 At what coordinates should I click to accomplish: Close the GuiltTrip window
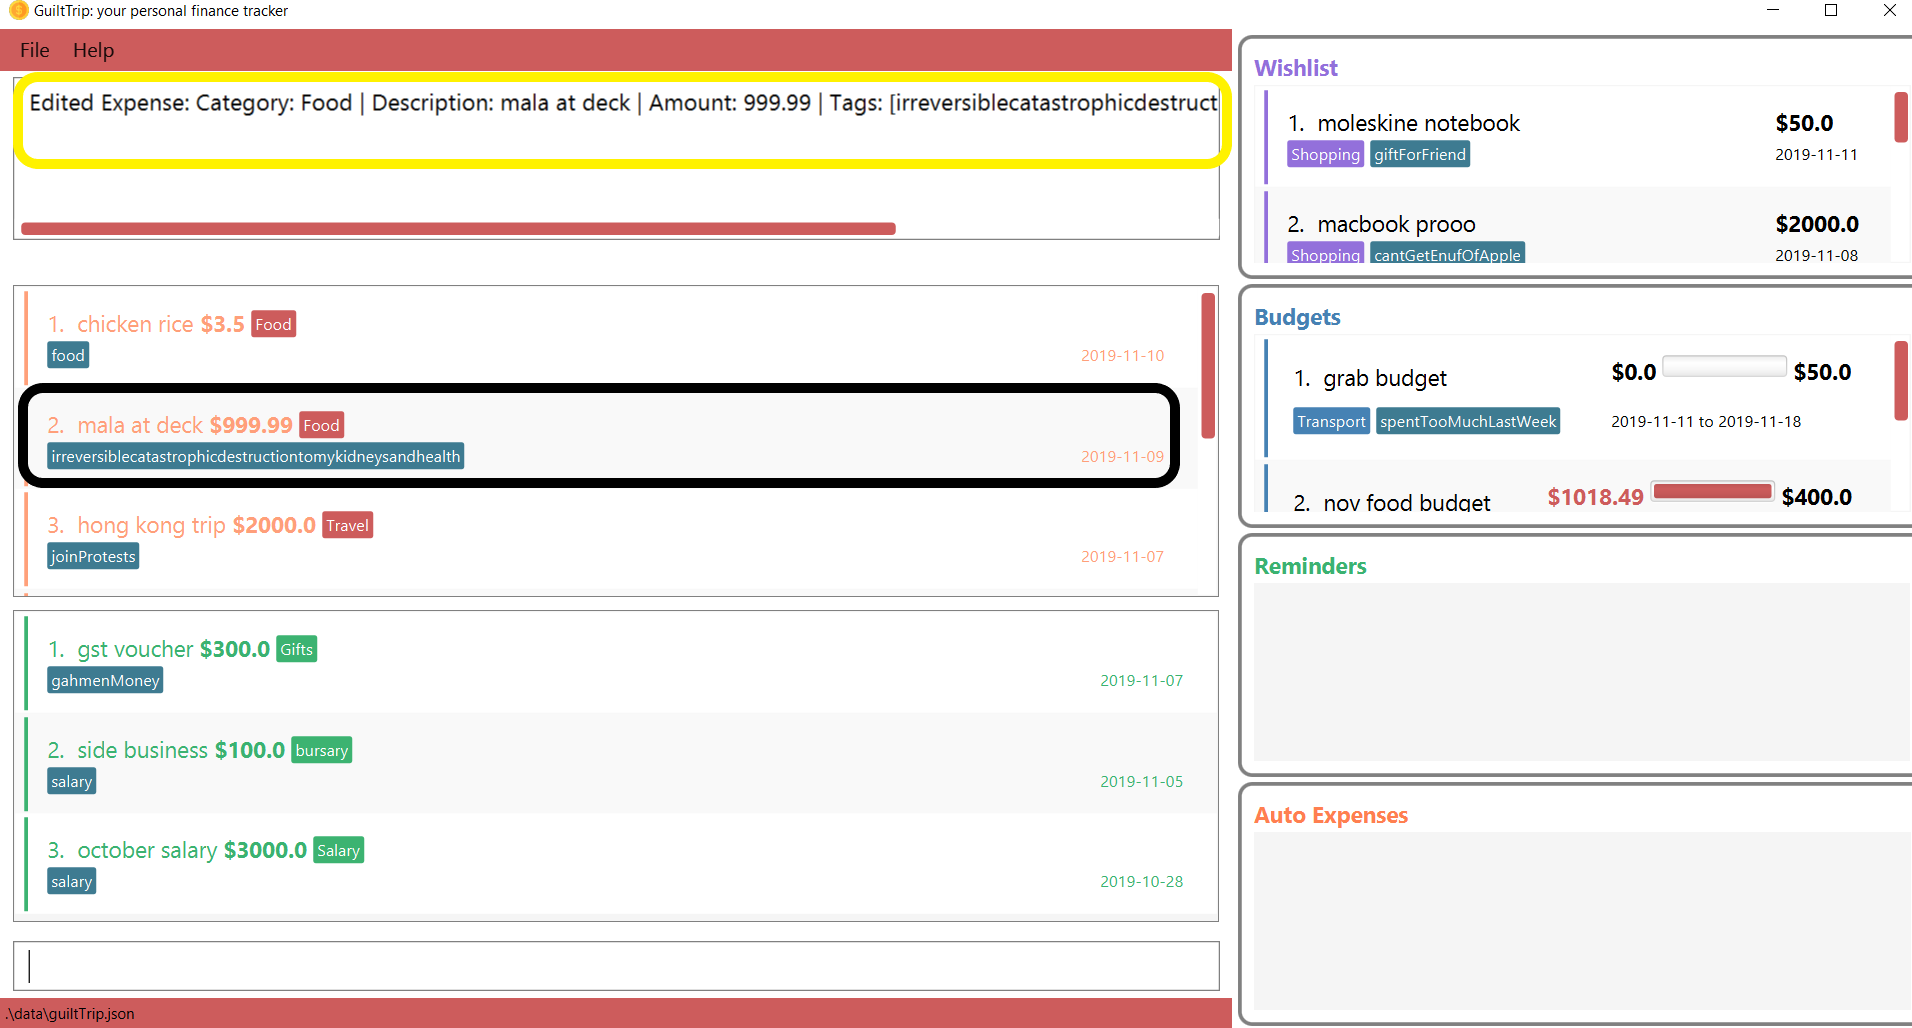1889,10
